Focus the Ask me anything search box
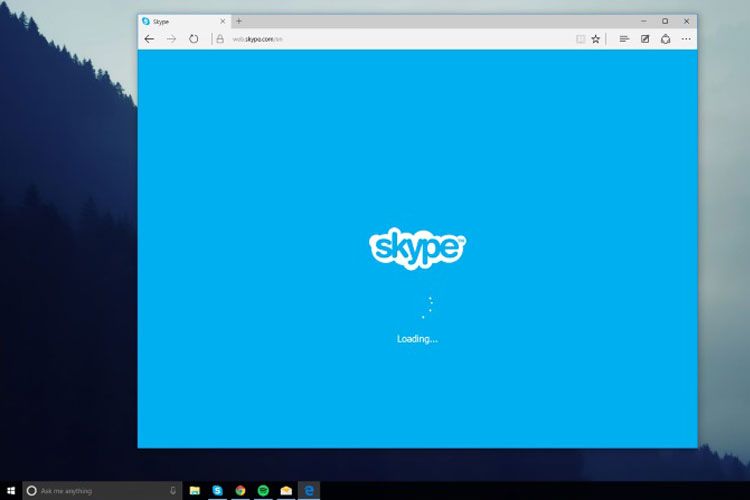This screenshot has width=750, height=500. pos(102,490)
